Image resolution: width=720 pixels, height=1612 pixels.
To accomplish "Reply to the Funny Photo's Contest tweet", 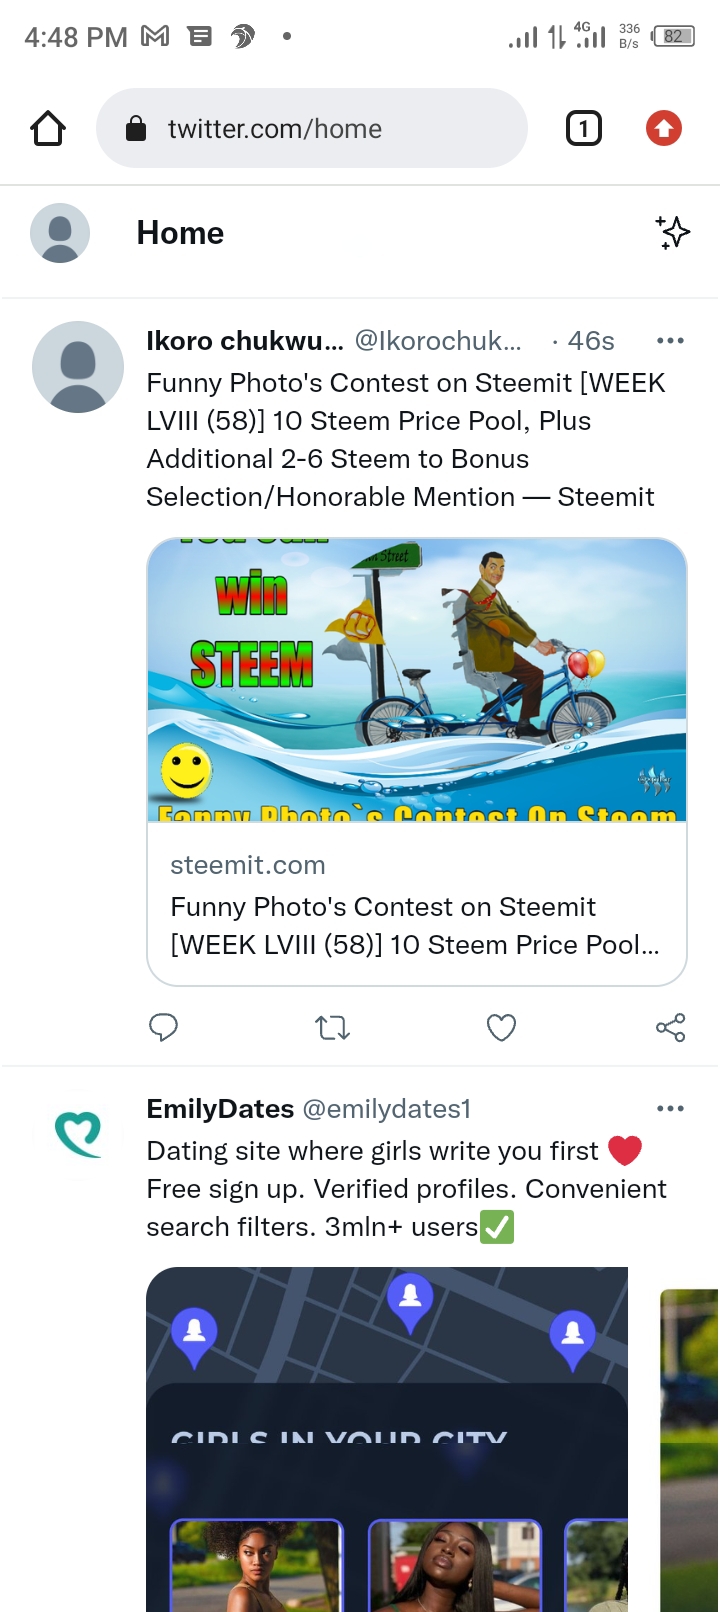I will coord(163,1027).
